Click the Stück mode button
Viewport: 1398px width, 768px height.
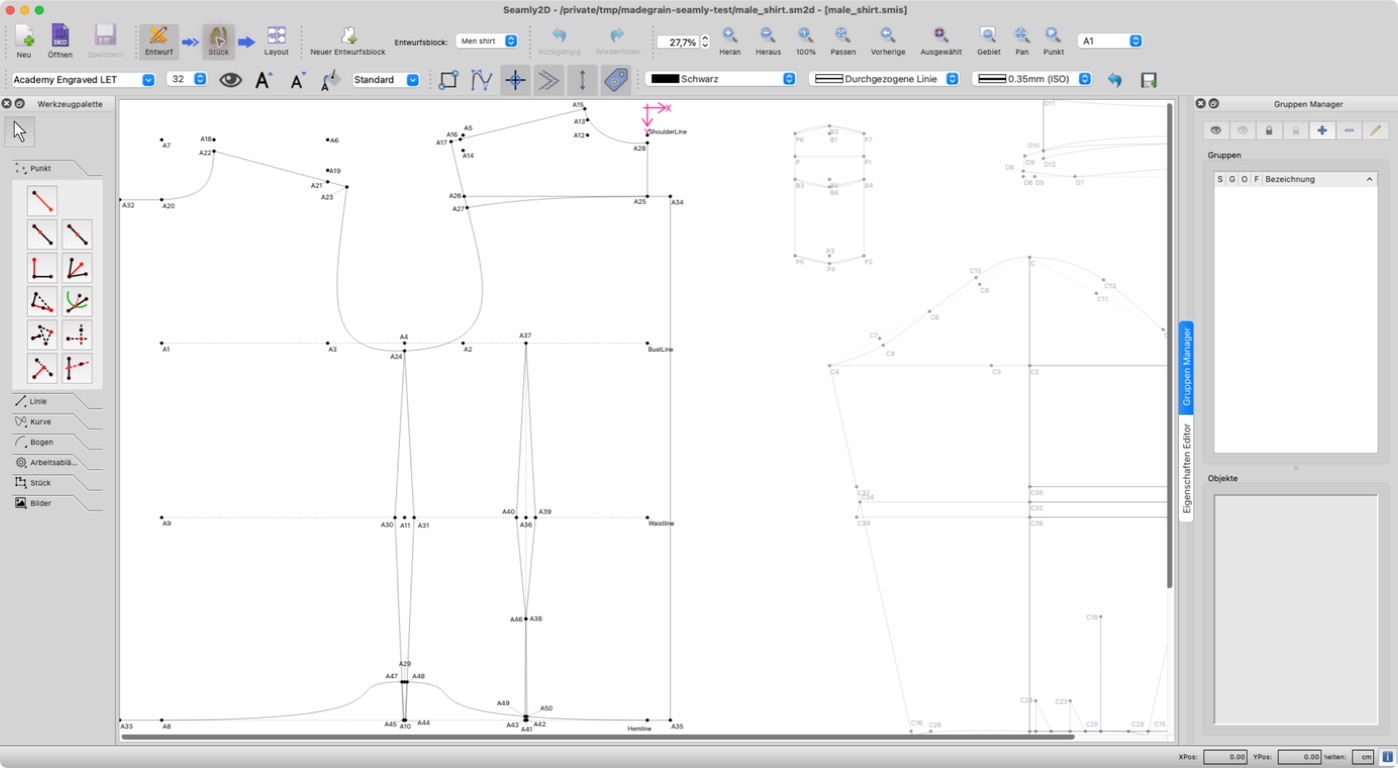[218, 41]
